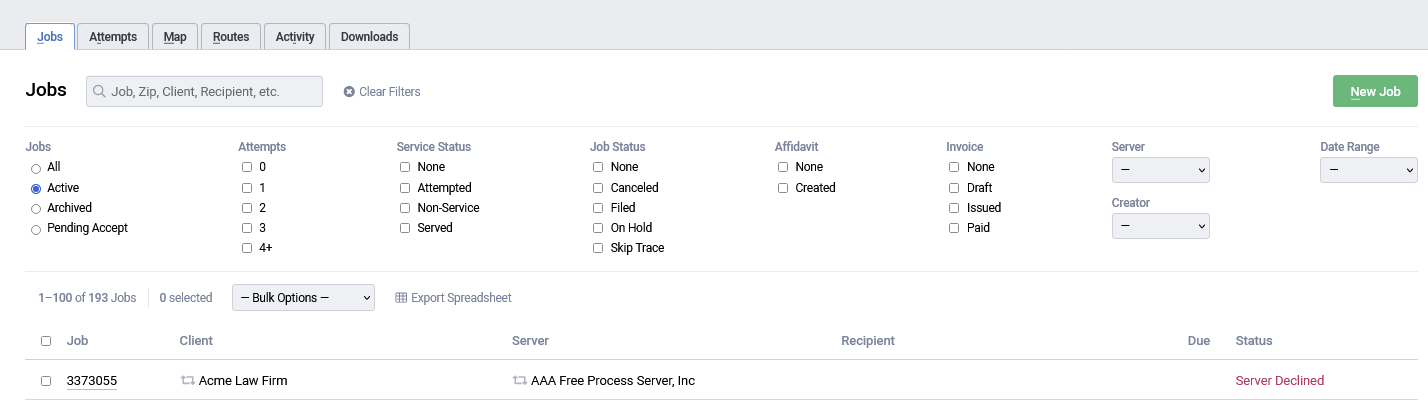Image resolution: width=1428 pixels, height=400 pixels.
Task: Click the sync icon beside AAA Free Process Server
Action: tap(519, 381)
